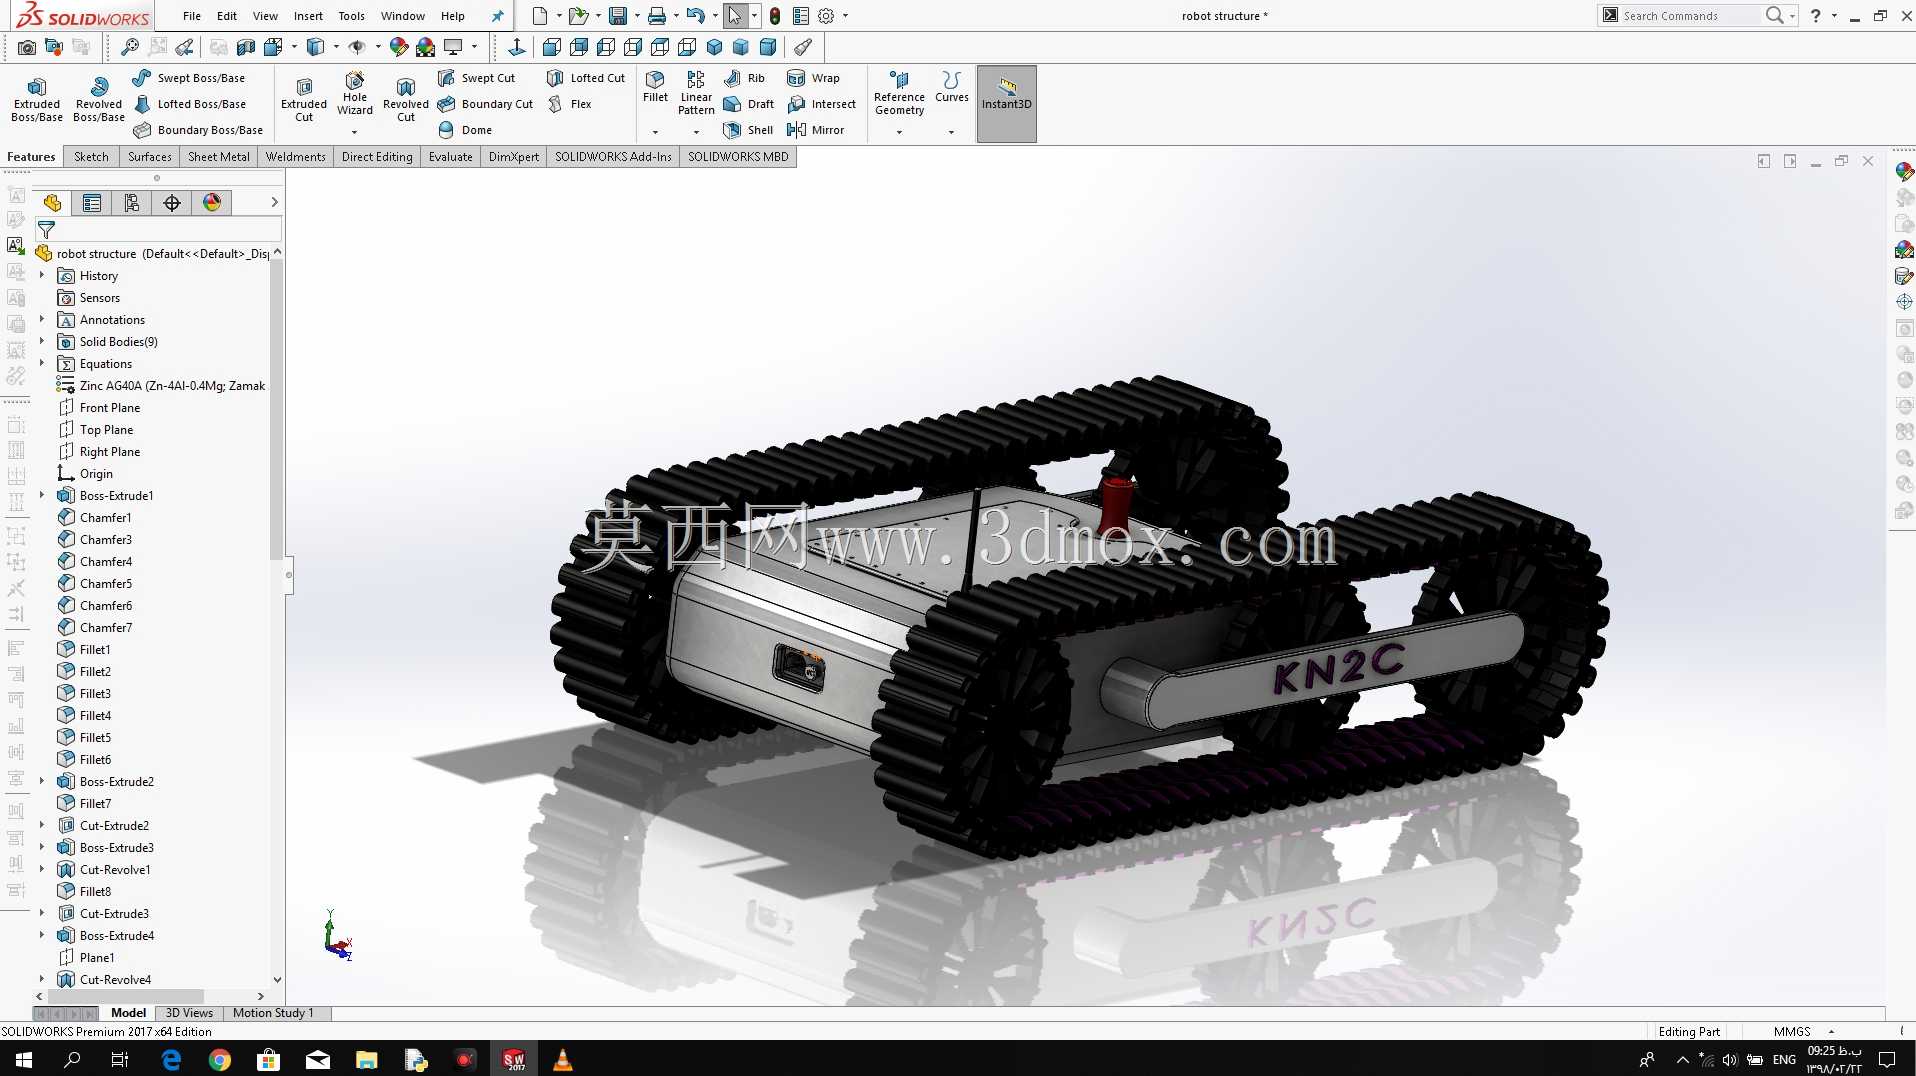This screenshot has width=1916, height=1076.
Task: Open the Tools menu
Action: (352, 16)
